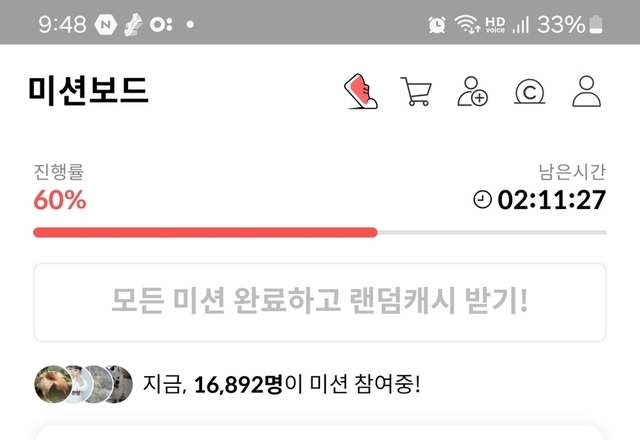Viewport: 640px width, 440px height.
Task: Tap the 미션보드 title
Action: tap(88, 91)
